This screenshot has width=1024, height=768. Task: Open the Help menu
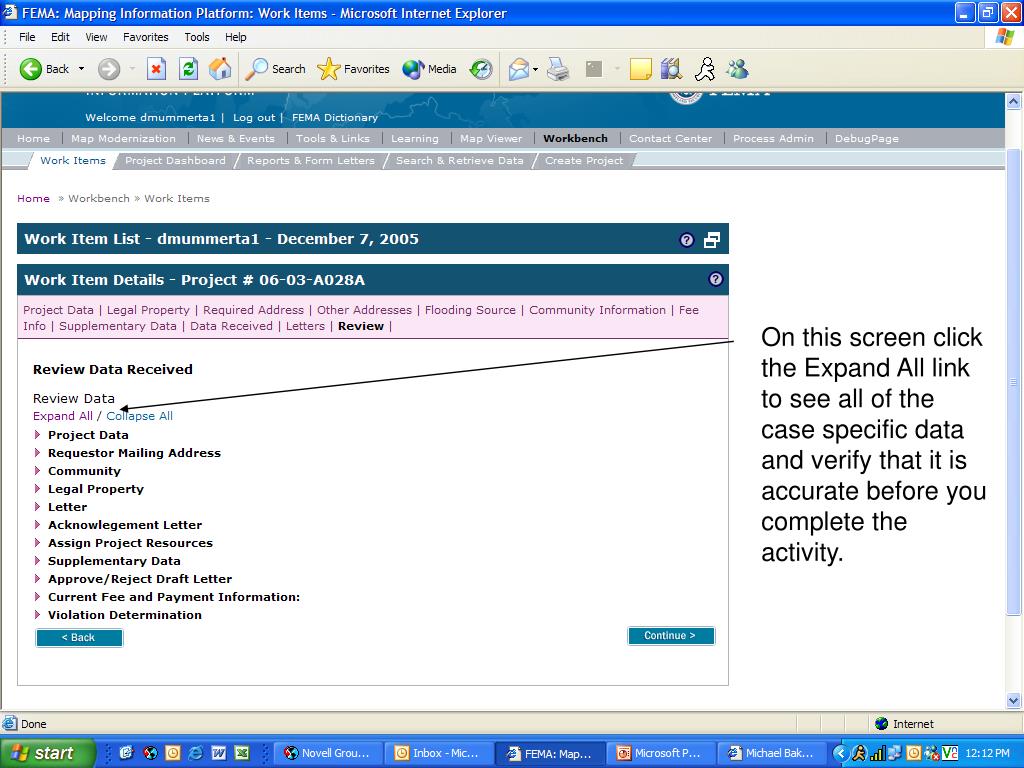tap(236, 37)
